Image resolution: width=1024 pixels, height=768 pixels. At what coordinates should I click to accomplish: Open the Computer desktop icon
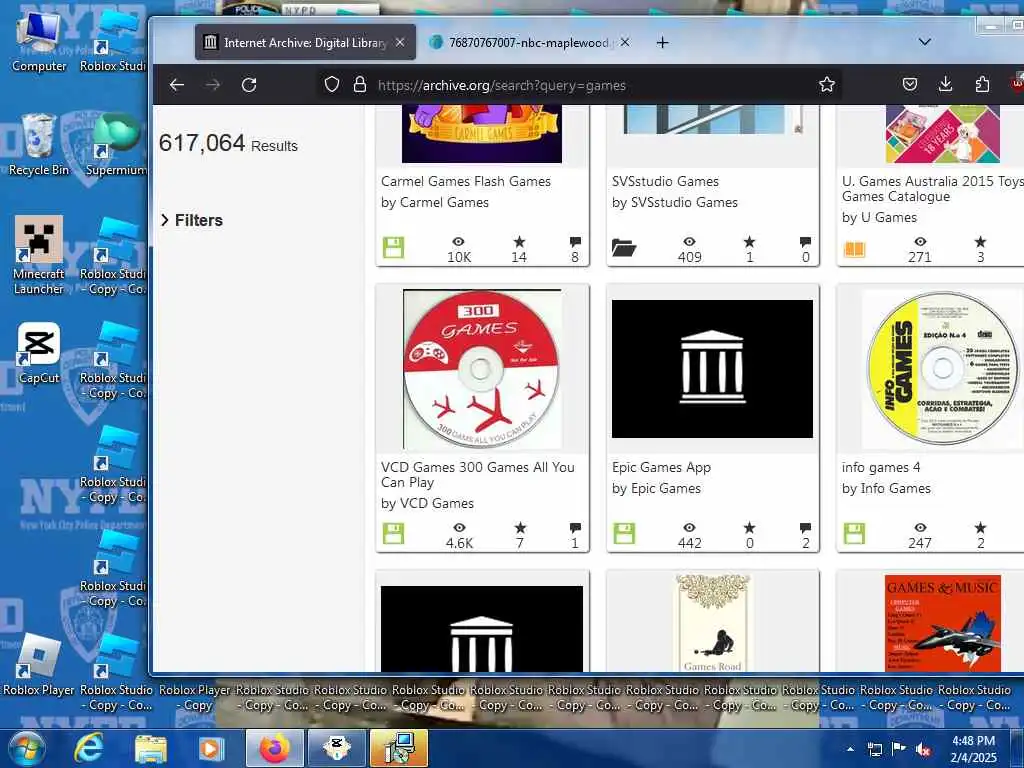pos(39,41)
